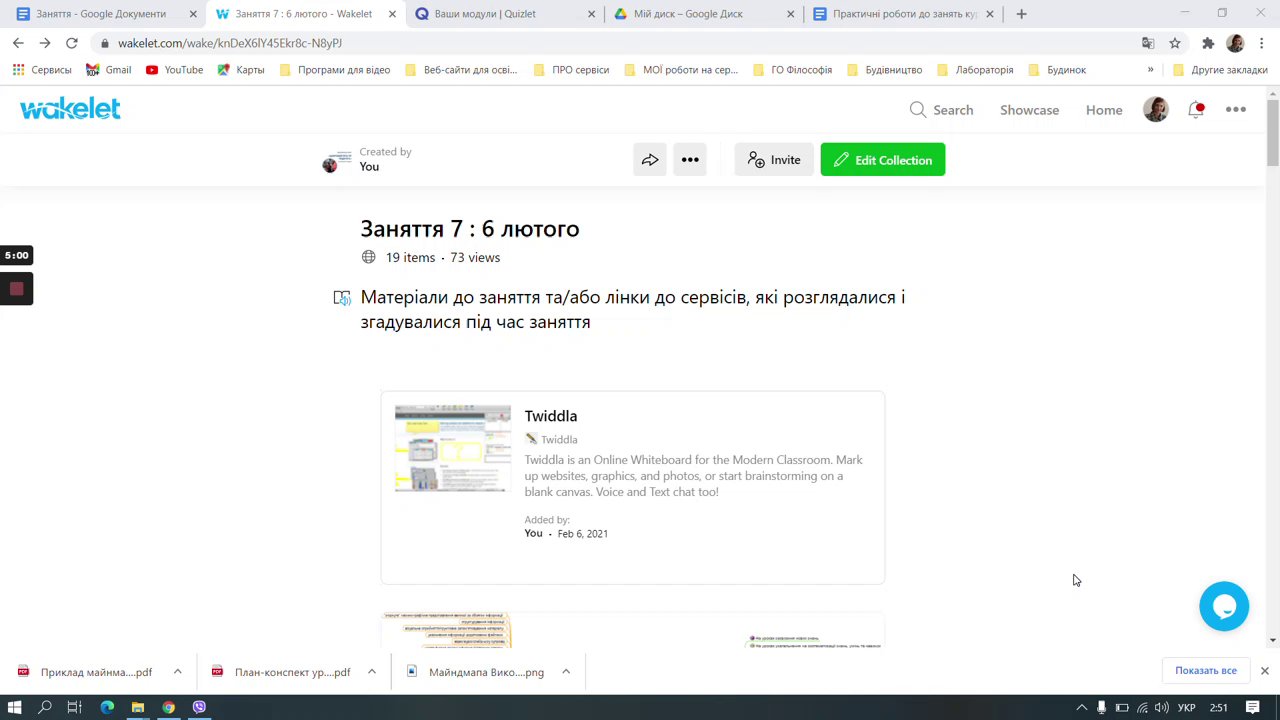Click the translate page icon in address bar

(x=1148, y=43)
